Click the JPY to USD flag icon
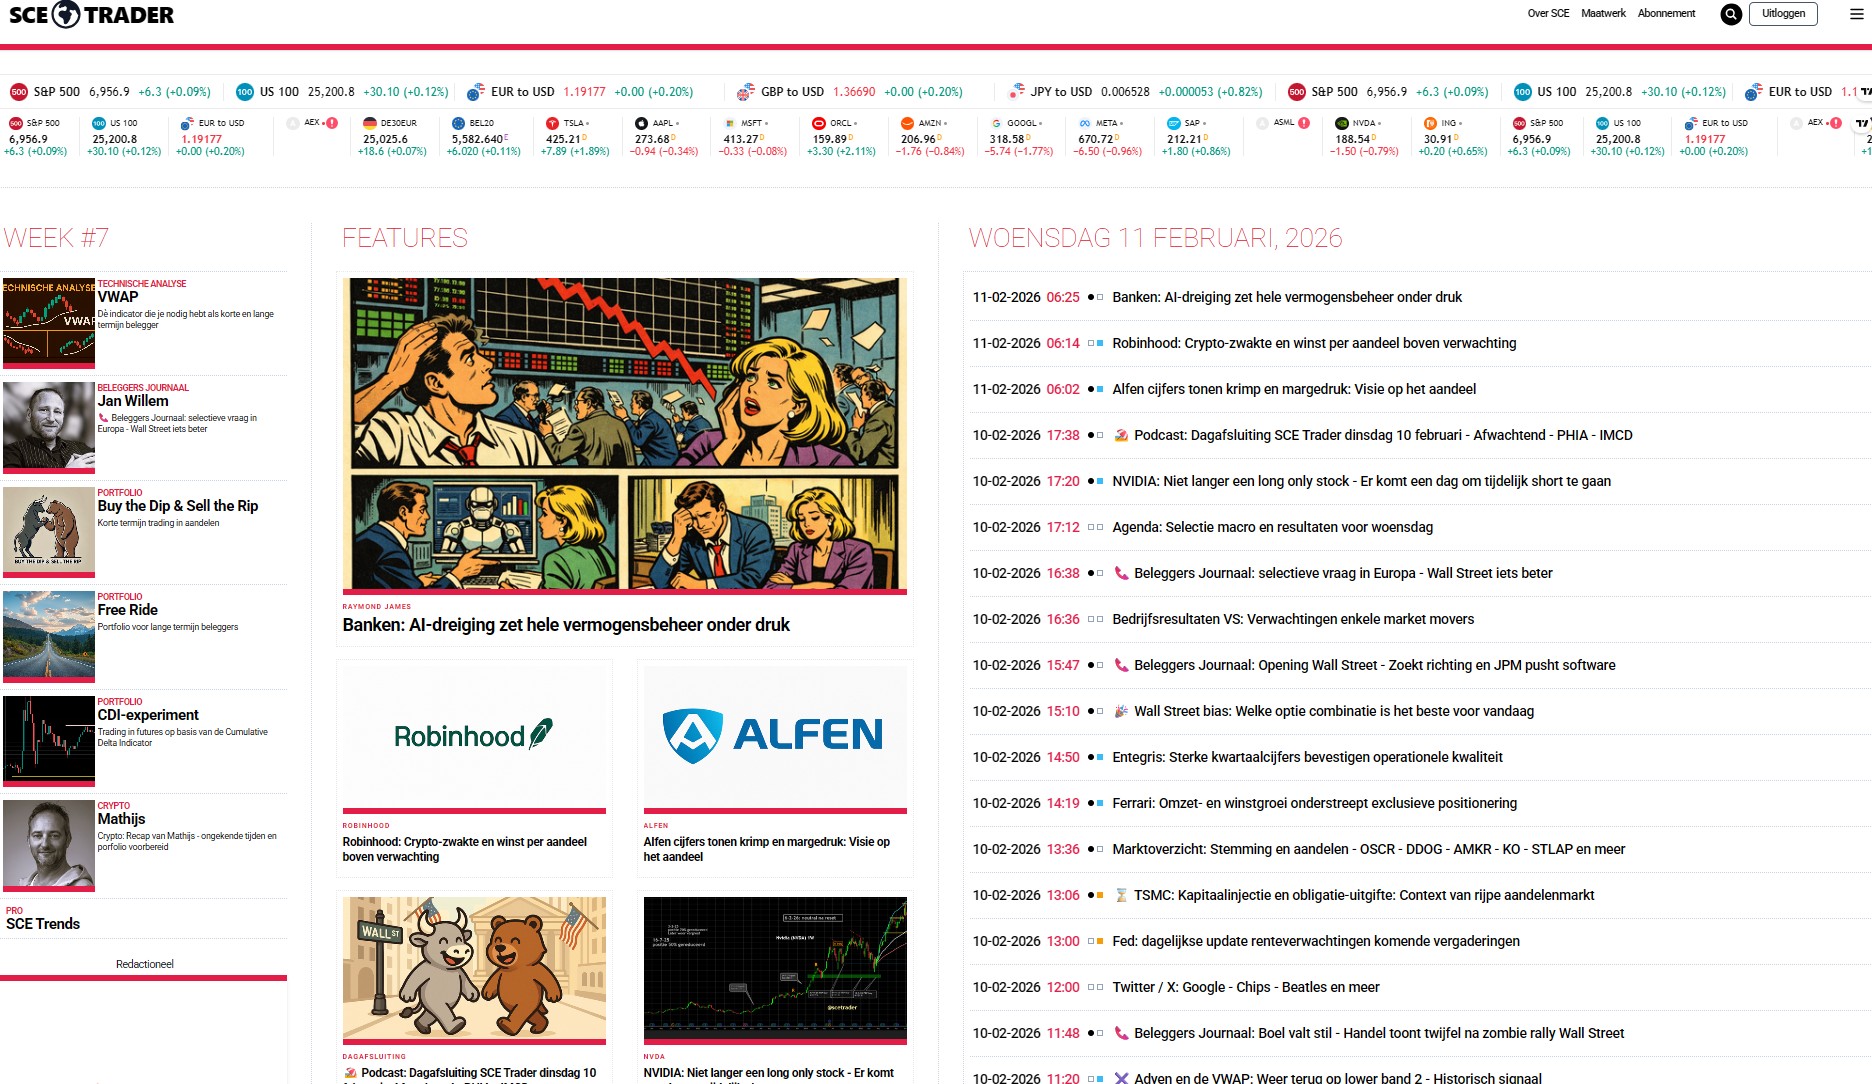 [x=1016, y=92]
